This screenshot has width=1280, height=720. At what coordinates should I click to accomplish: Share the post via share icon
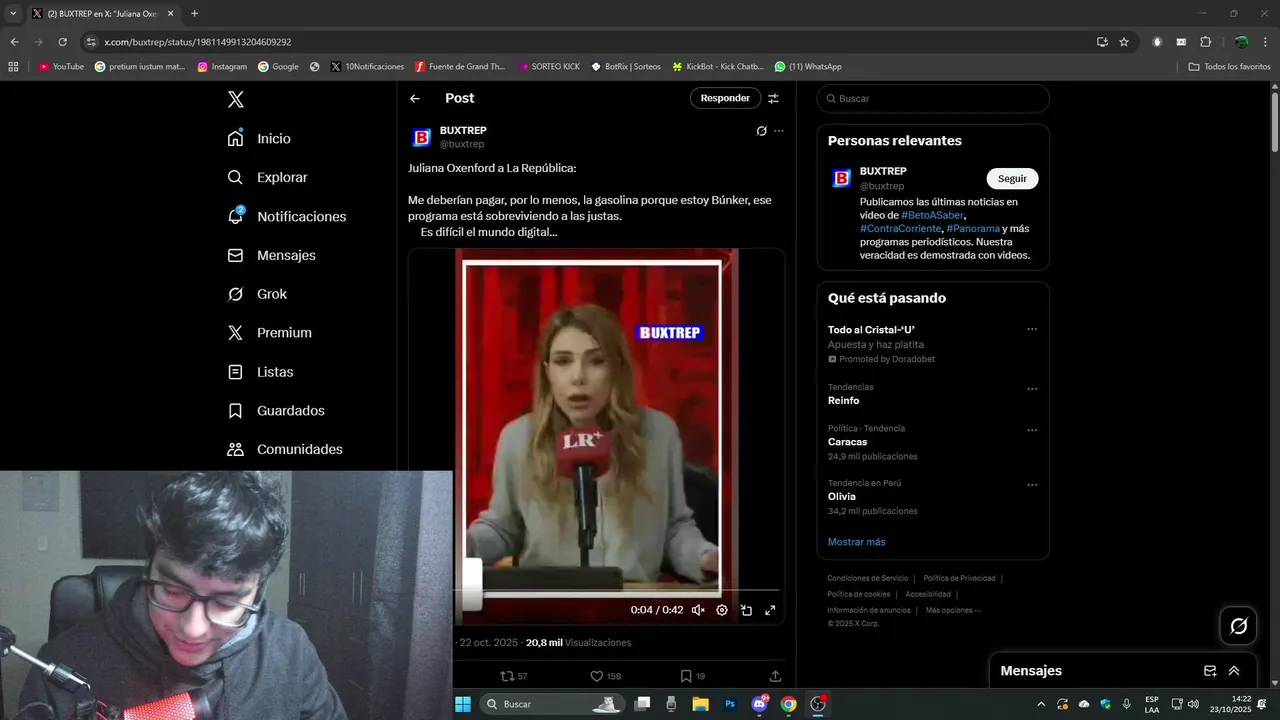coord(775,676)
